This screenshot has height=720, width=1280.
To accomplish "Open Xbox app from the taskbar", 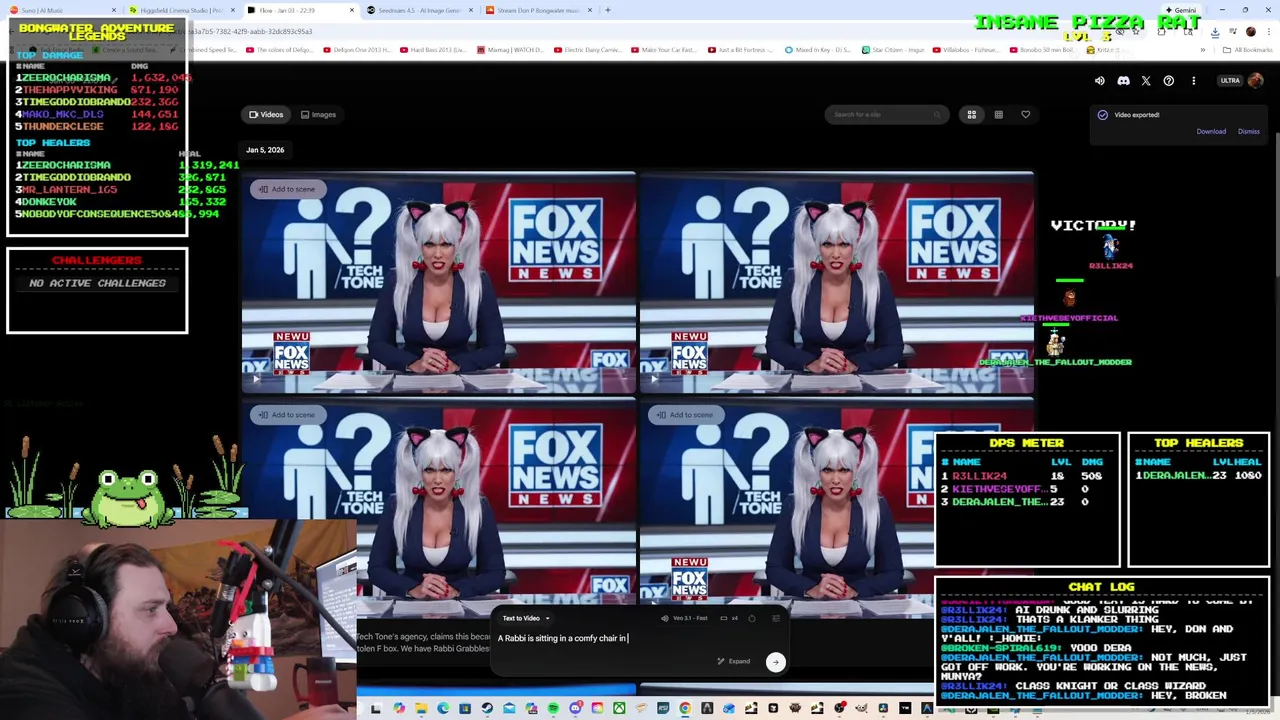I will pos(619,709).
